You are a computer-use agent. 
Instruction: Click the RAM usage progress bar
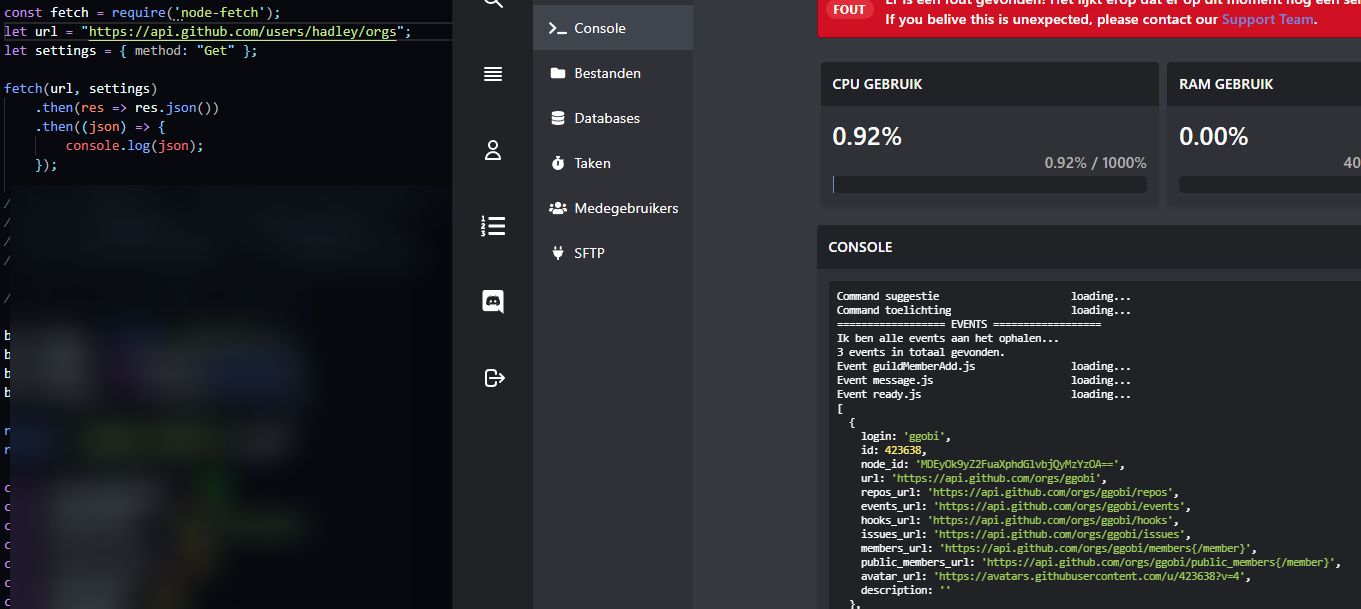tap(1269, 185)
